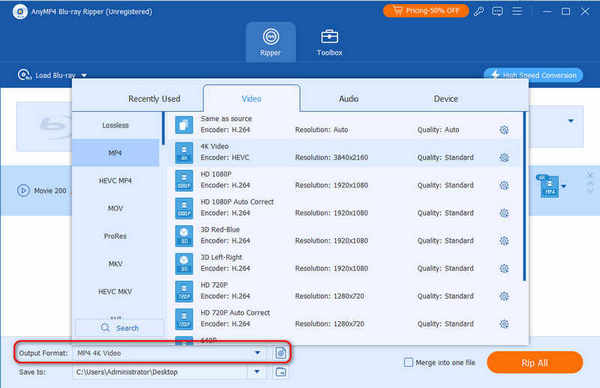Click the HD 720P format icon

[184, 291]
